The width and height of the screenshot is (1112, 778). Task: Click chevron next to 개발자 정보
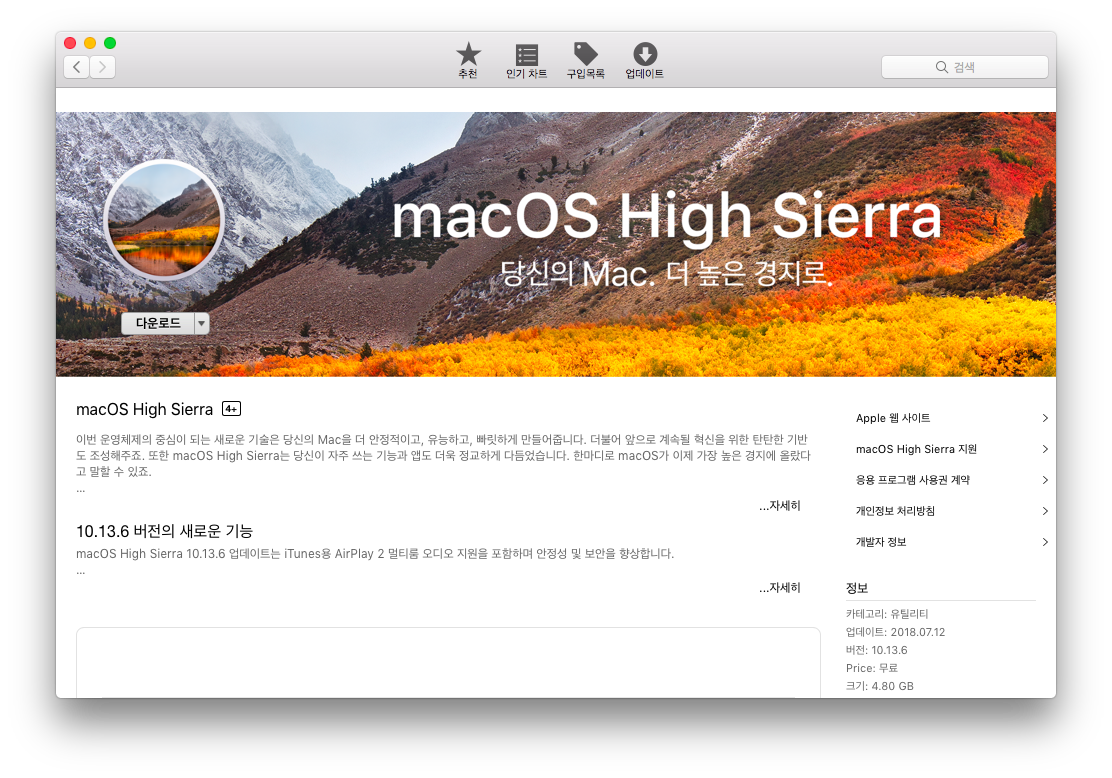coord(1045,542)
